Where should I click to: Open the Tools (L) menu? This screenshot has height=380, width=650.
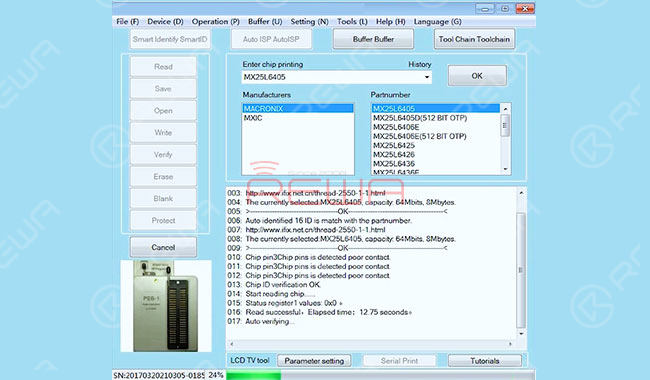click(x=352, y=22)
